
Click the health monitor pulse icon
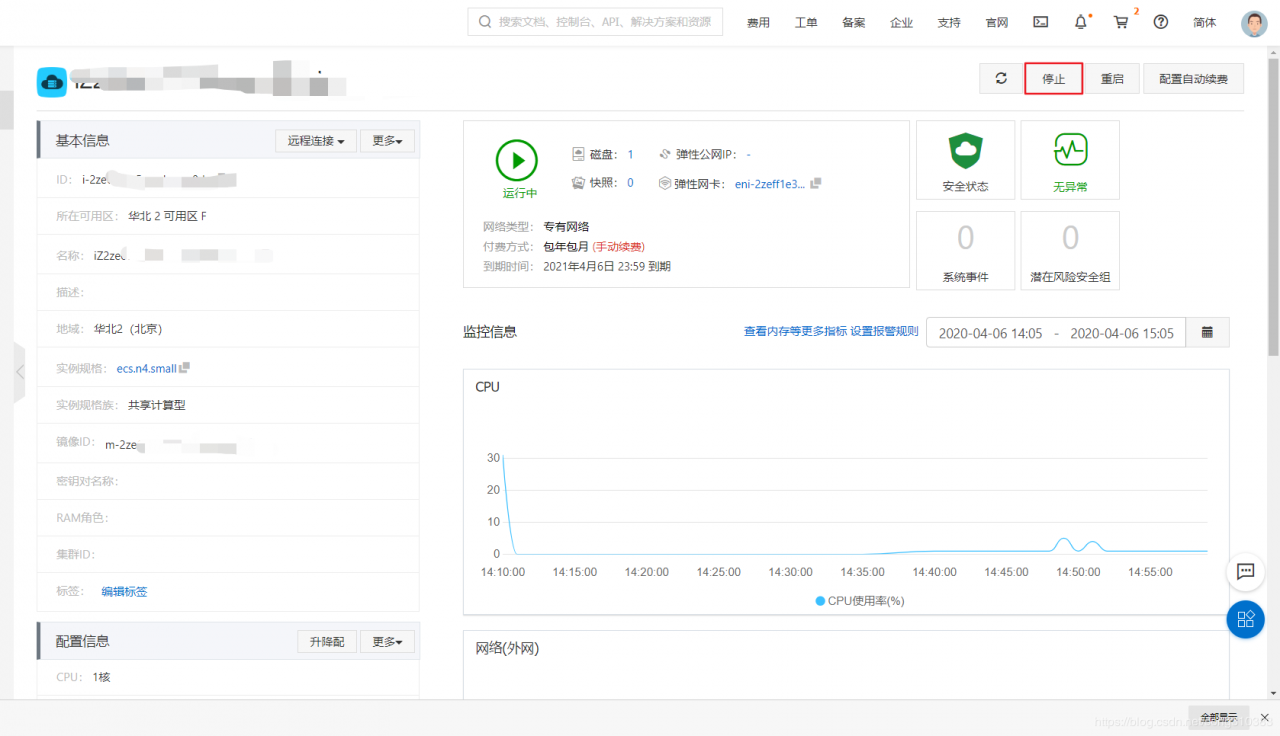1070,150
